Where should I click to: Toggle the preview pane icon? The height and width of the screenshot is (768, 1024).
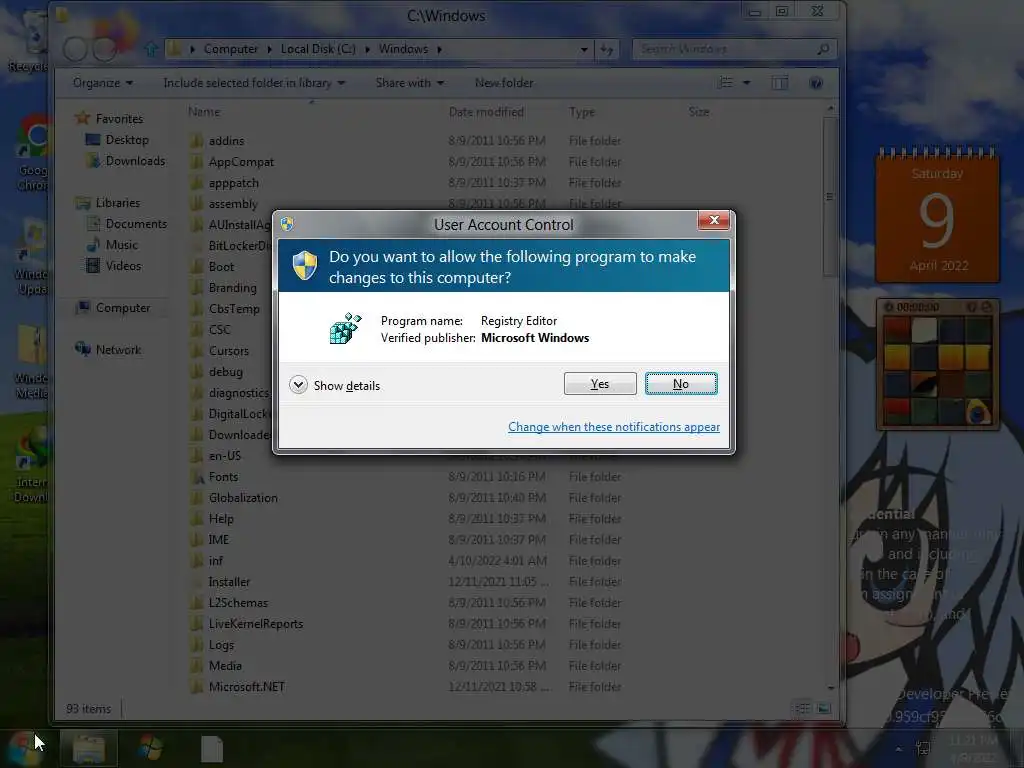tap(780, 82)
